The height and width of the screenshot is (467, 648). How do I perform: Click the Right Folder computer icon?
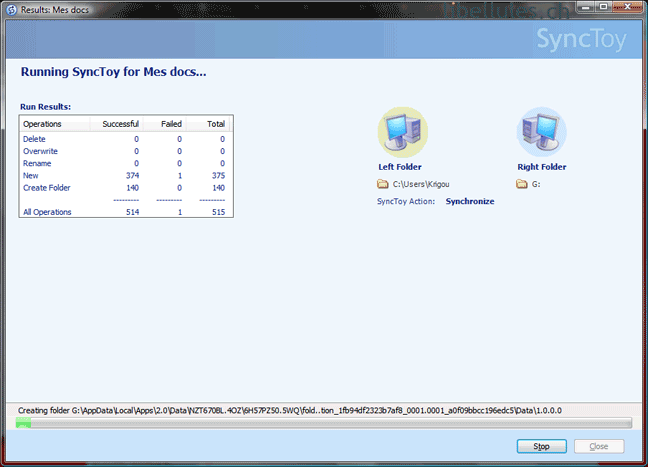coord(541,132)
